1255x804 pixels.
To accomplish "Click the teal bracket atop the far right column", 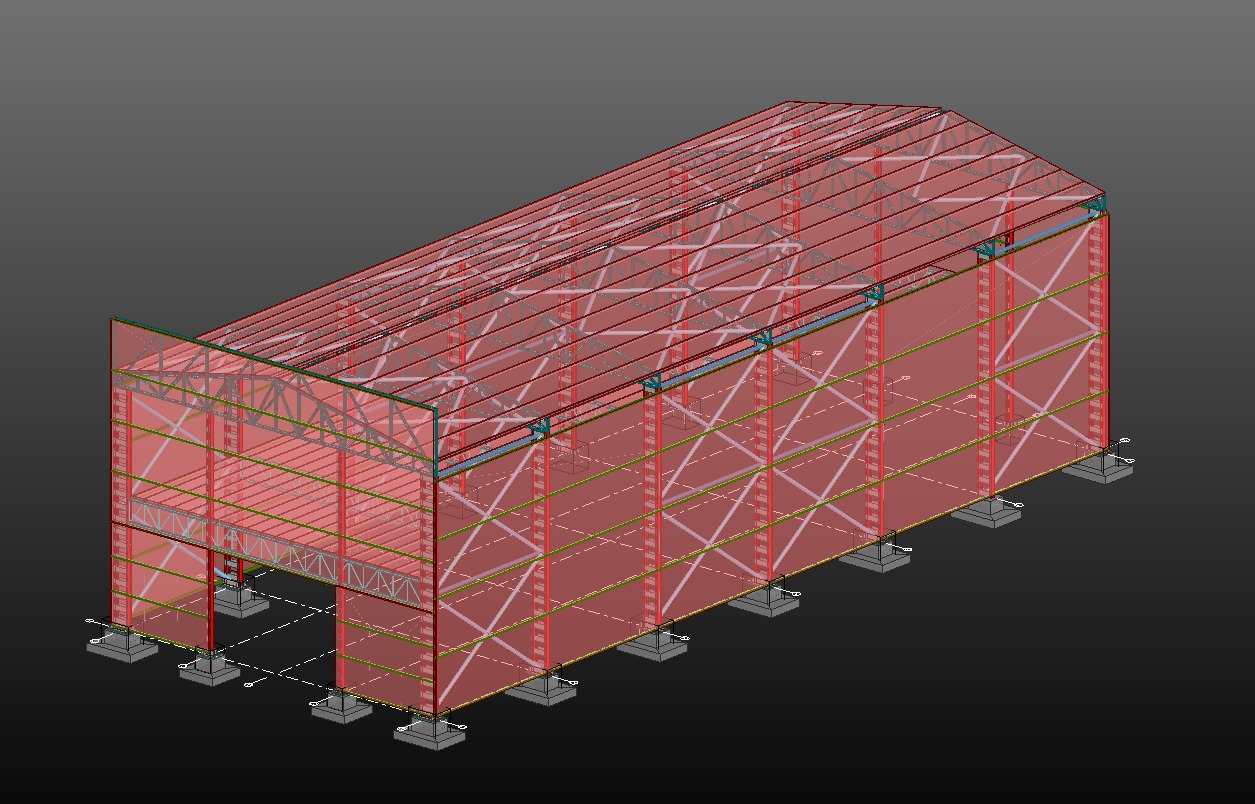I will pos(1096,206).
